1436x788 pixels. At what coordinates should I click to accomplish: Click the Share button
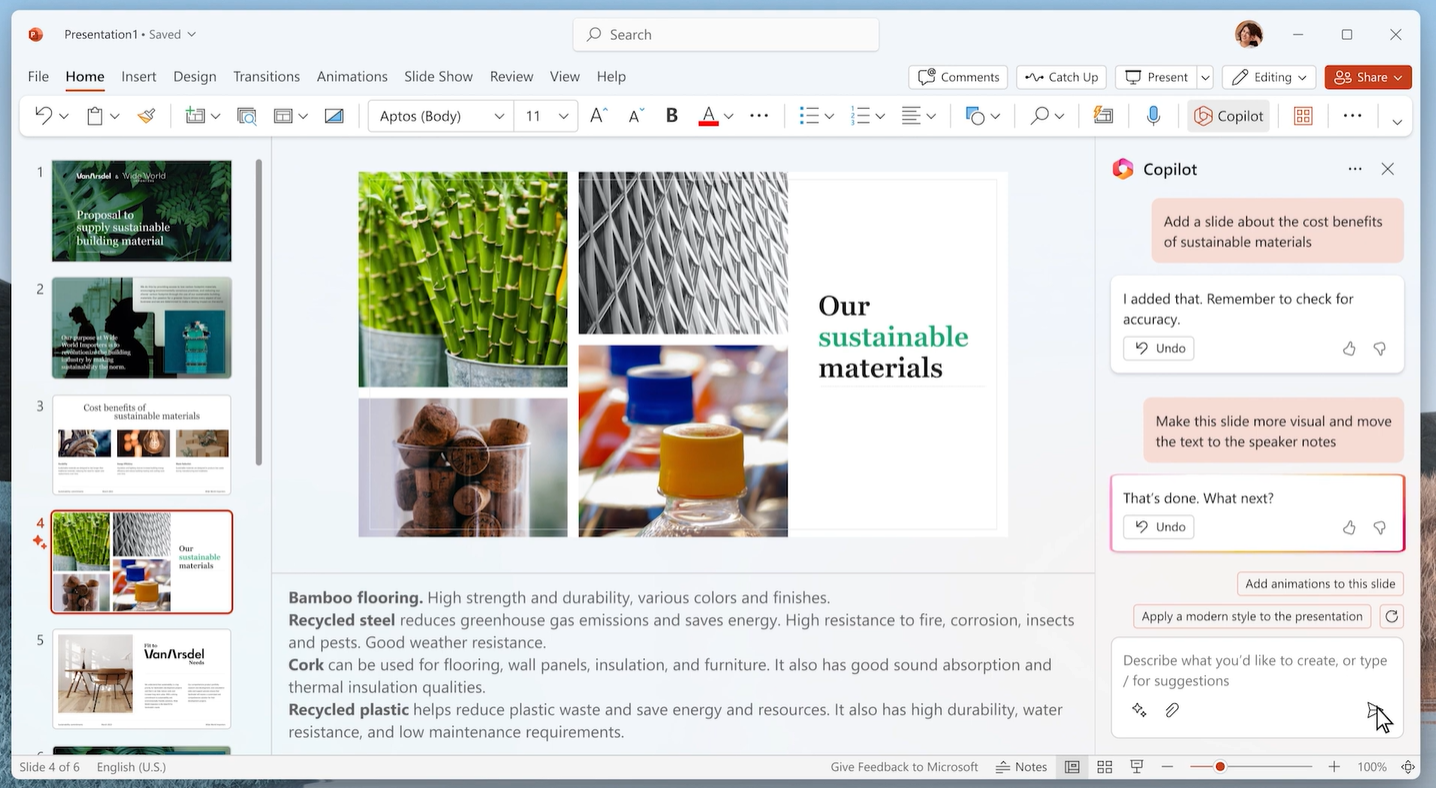pyautogui.click(x=1368, y=77)
